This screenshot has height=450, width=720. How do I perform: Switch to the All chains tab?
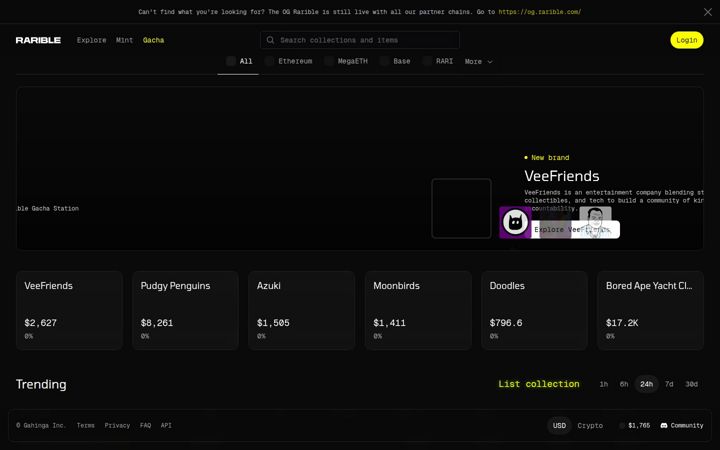coord(238,62)
